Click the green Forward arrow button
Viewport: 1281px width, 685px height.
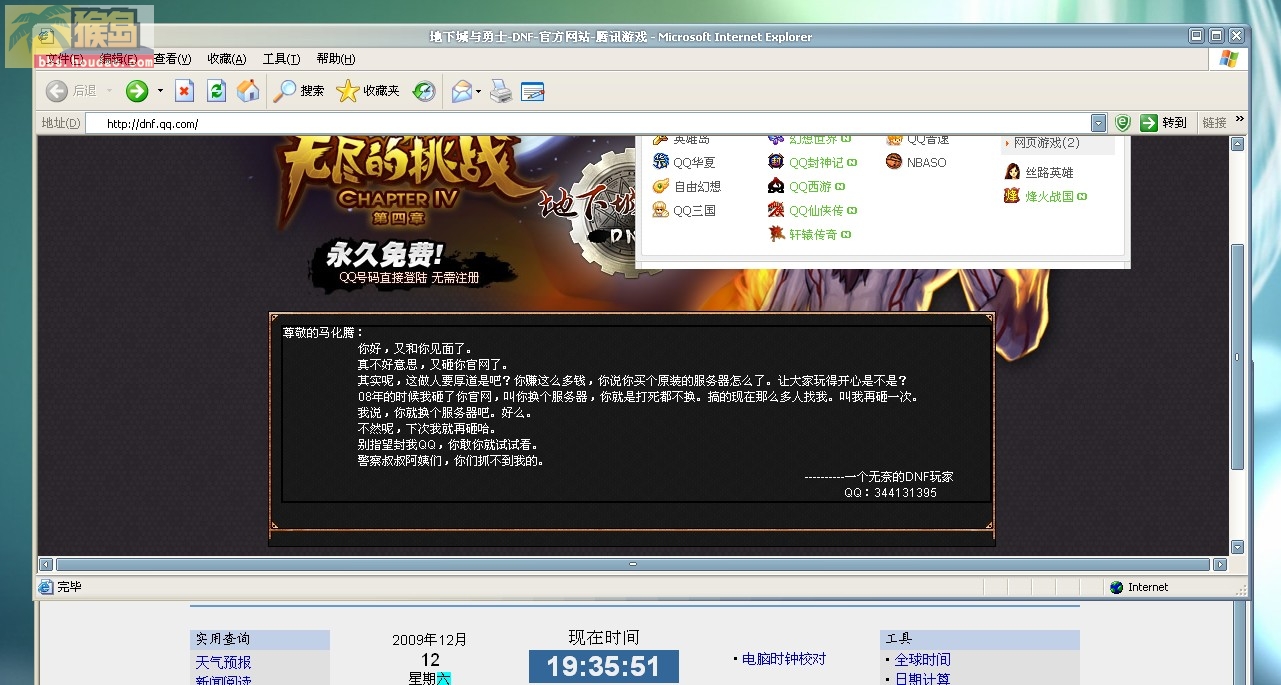[137, 91]
